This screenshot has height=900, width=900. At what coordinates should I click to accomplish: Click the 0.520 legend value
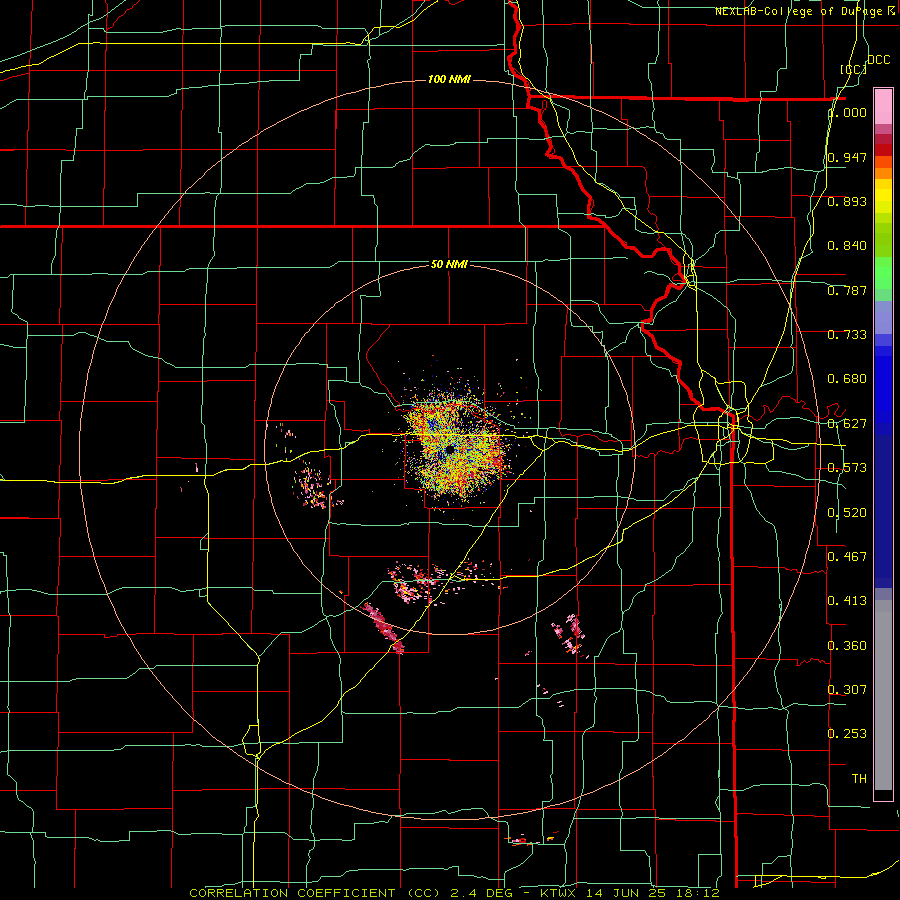tap(847, 513)
